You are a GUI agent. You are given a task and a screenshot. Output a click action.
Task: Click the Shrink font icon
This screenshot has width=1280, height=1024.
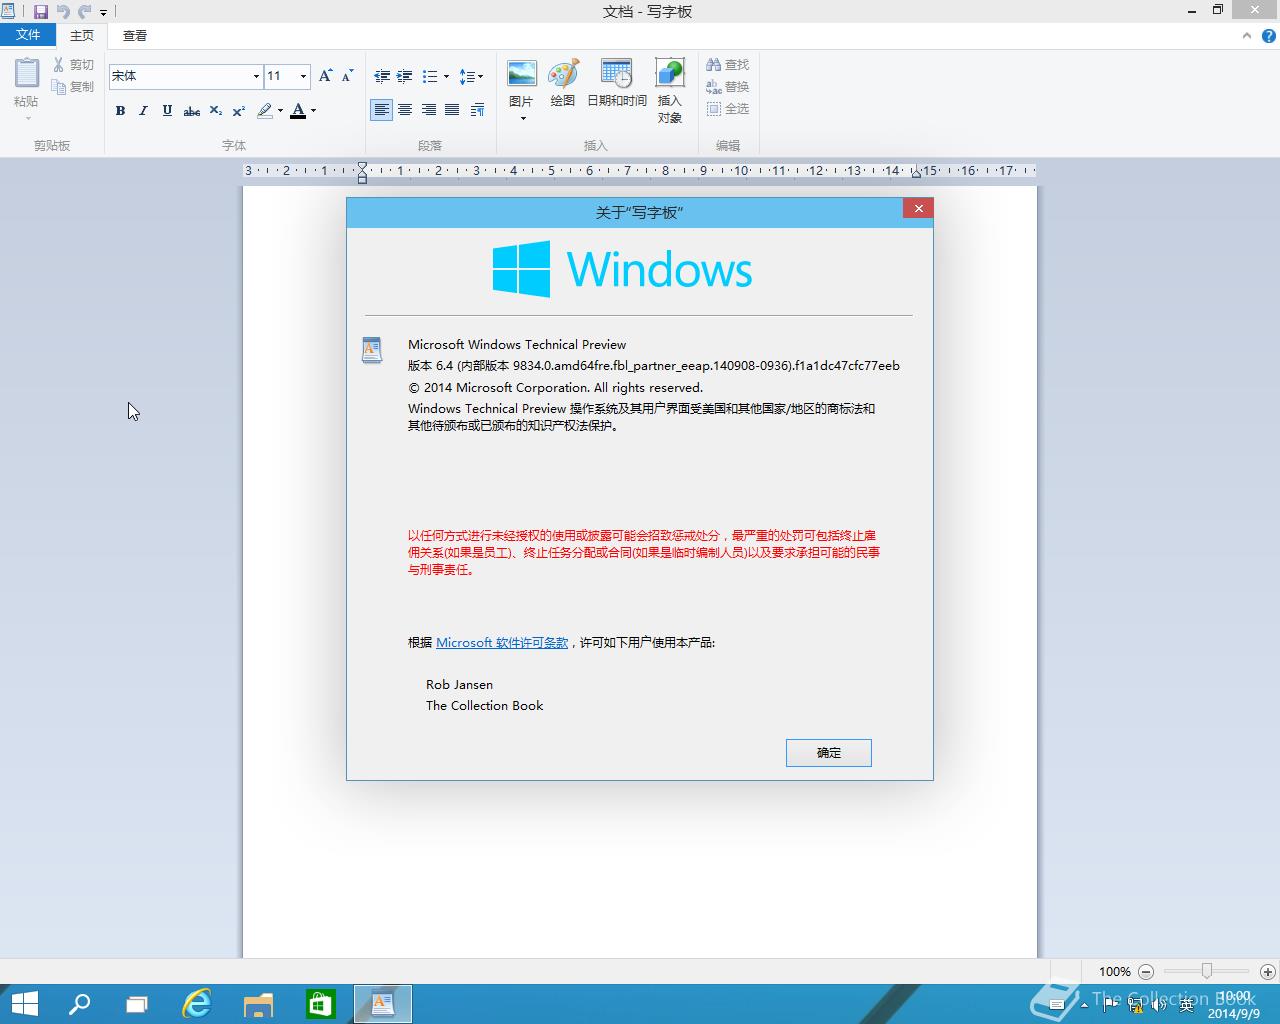[347, 76]
